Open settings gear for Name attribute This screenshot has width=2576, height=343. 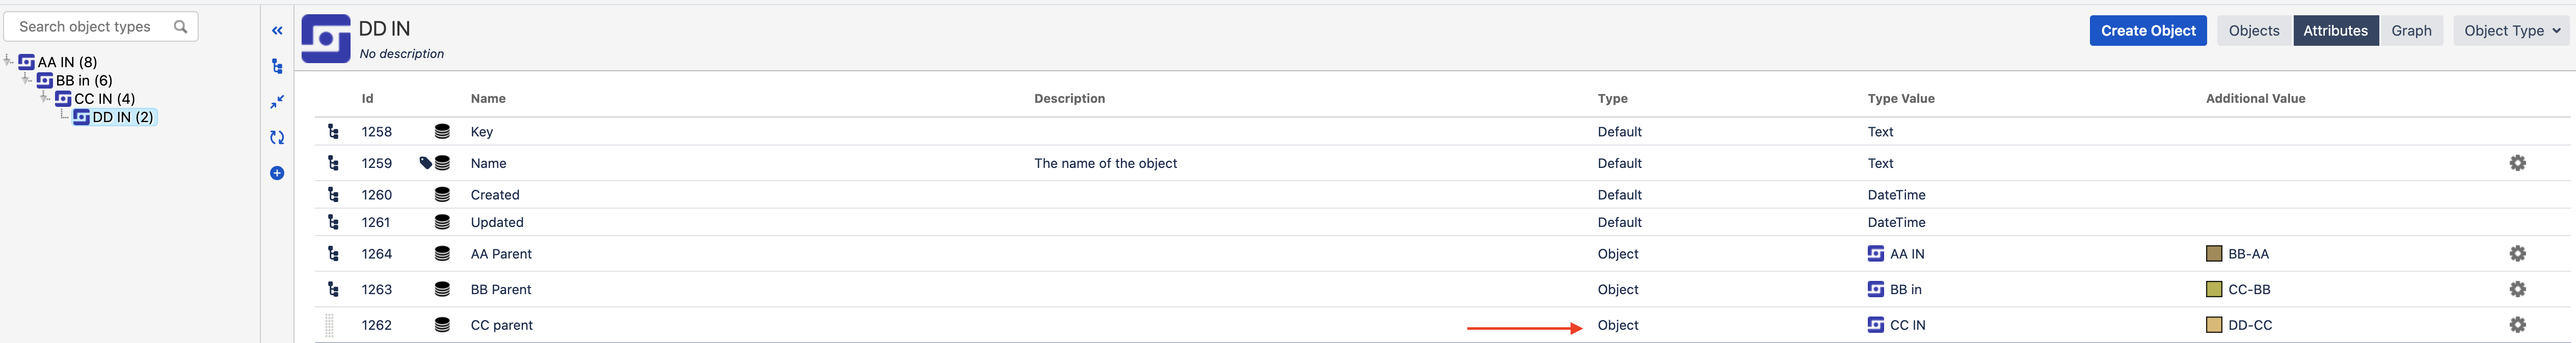point(2517,163)
